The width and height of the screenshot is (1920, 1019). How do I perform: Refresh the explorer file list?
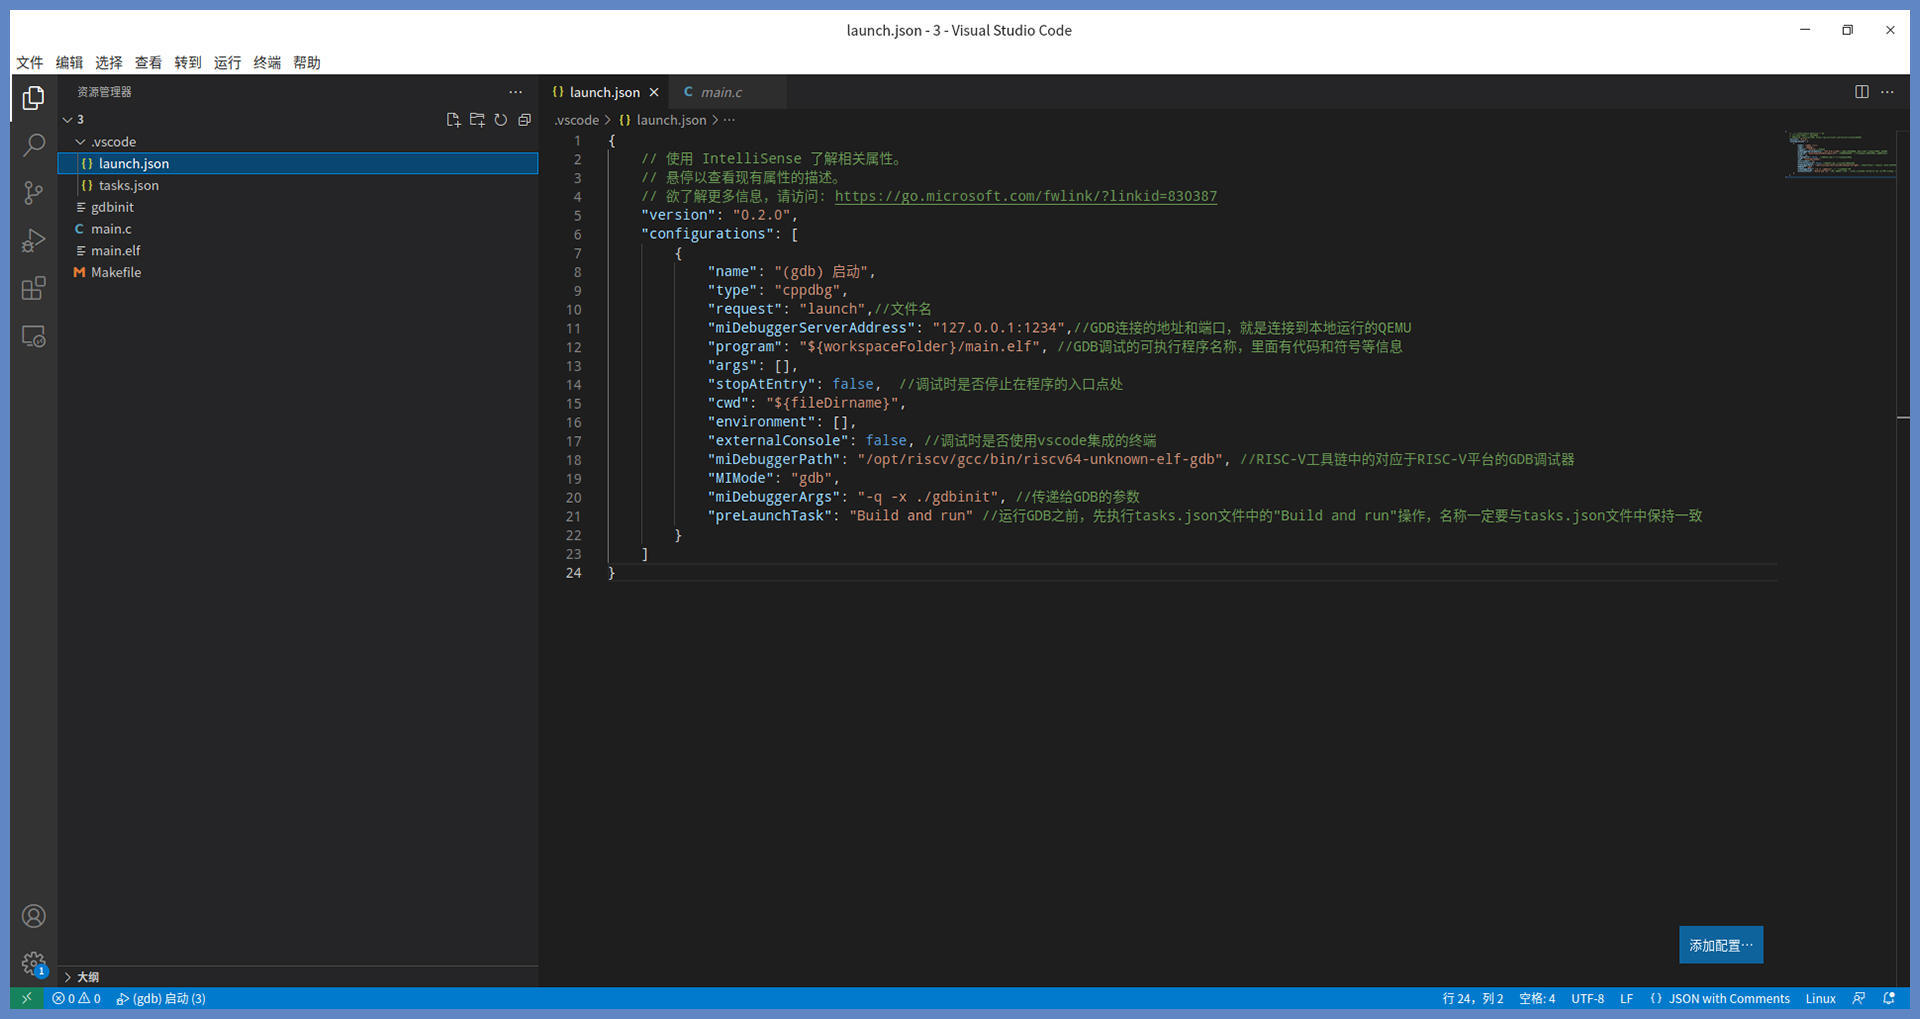point(501,120)
